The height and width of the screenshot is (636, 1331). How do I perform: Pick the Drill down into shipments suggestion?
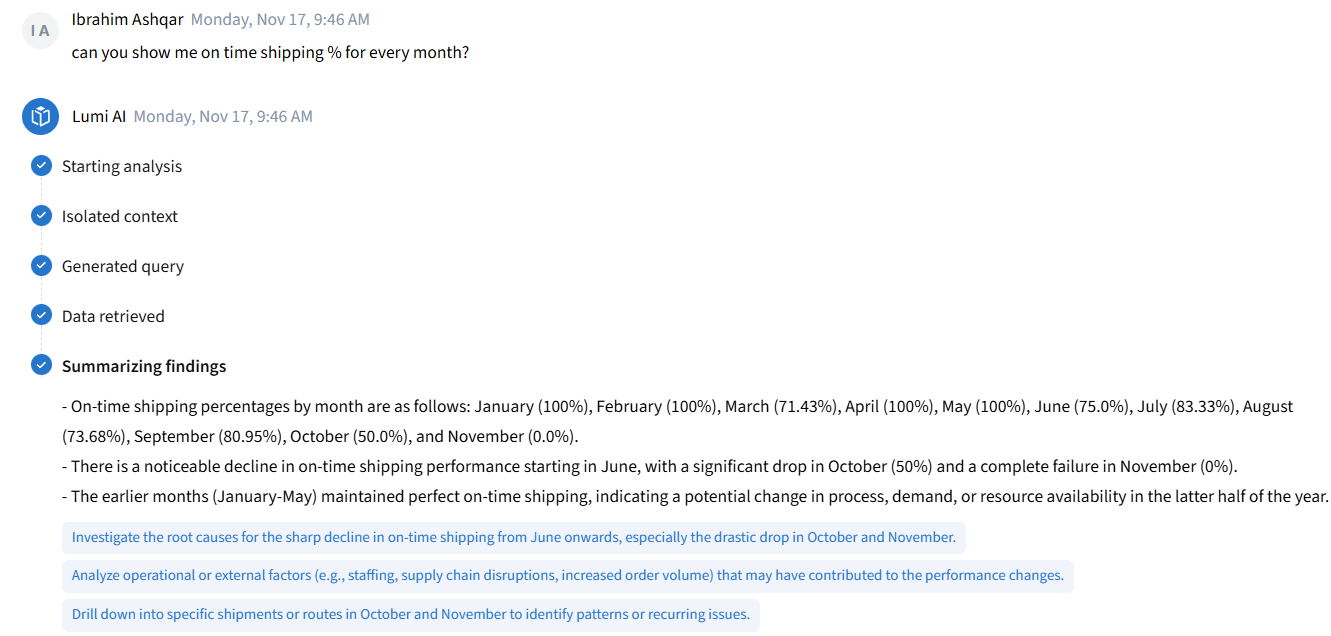[x=410, y=614]
